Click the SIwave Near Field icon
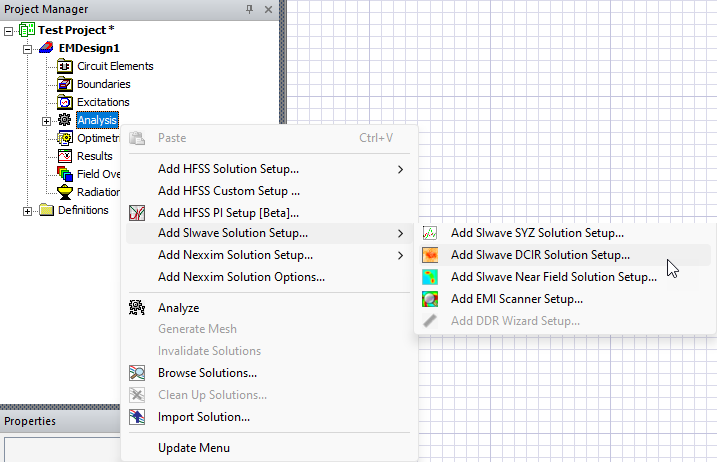Viewport: 717px width, 462px height. tap(430, 277)
